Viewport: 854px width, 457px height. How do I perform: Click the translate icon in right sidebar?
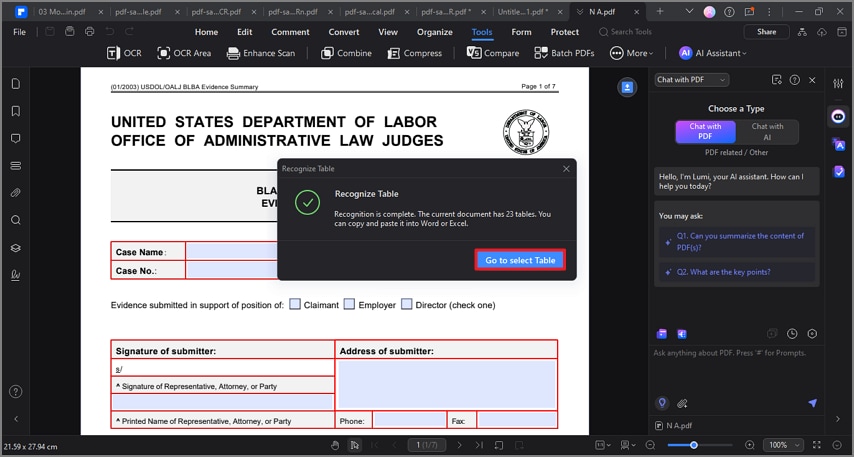pos(838,144)
